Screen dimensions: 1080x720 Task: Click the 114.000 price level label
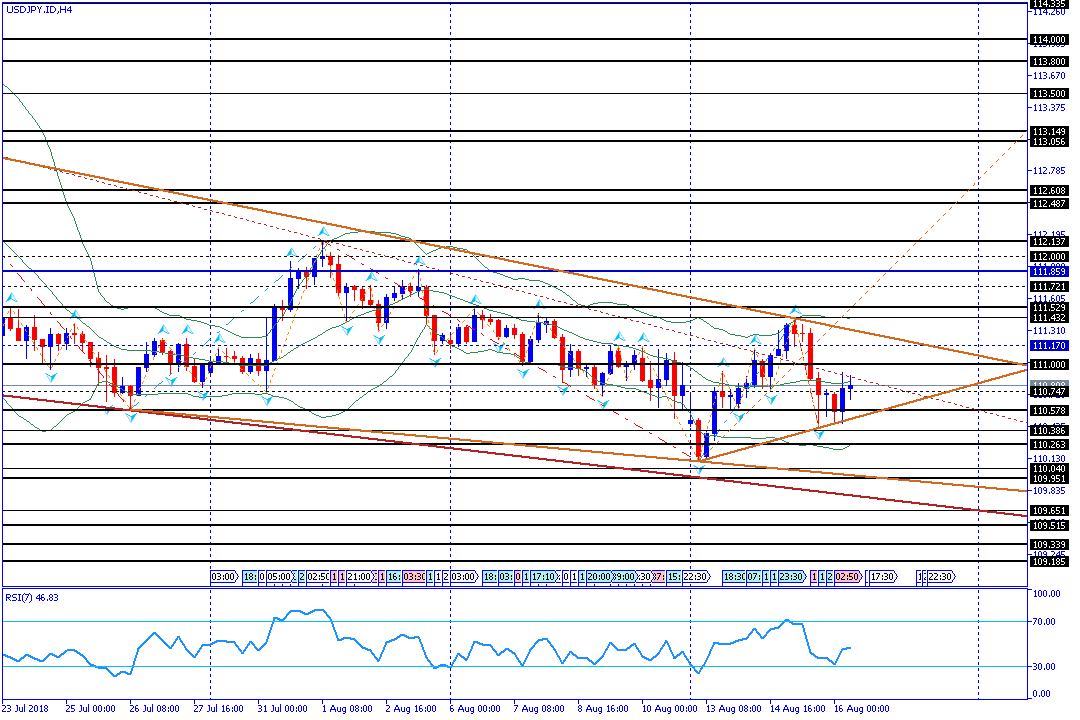[x=1048, y=39]
